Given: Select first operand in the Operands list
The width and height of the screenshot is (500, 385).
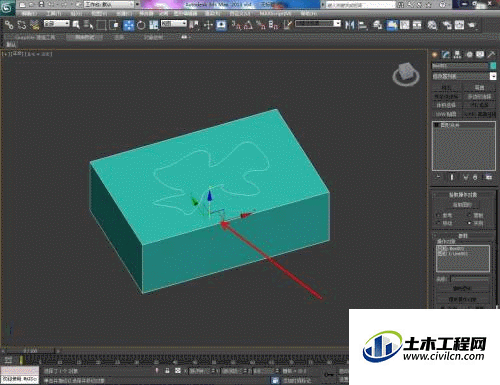Looking at the screenshot, I should pyautogui.click(x=463, y=249).
